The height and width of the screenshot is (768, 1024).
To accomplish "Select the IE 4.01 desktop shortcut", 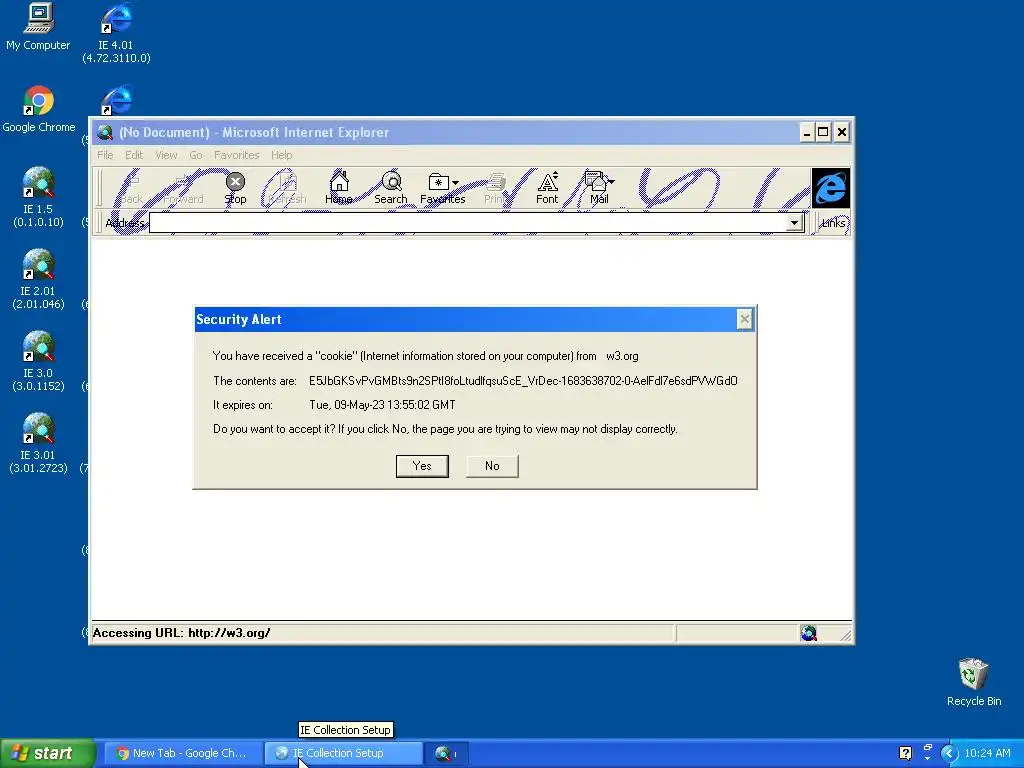I will pyautogui.click(x=116, y=33).
